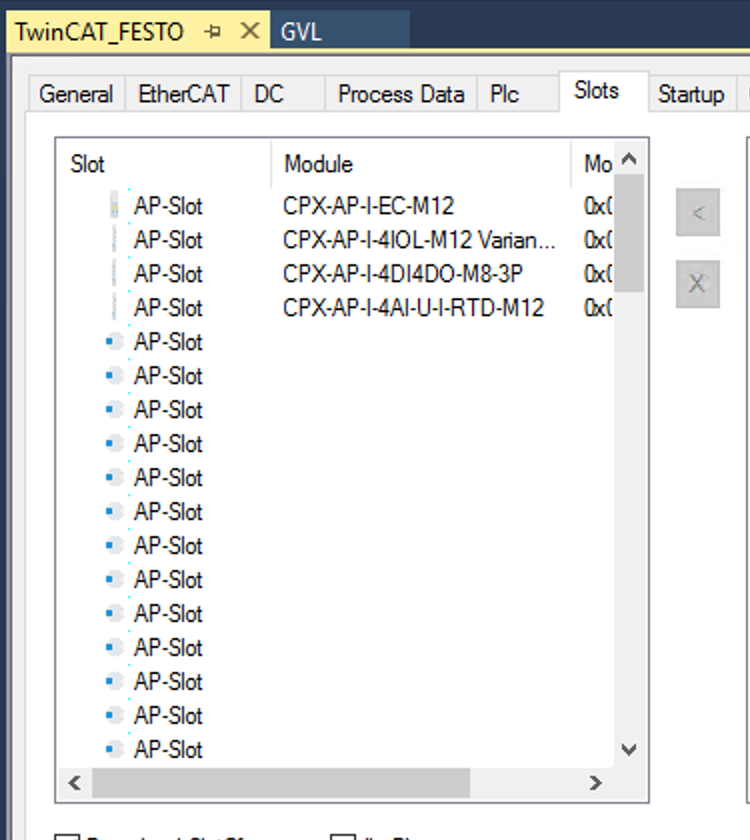Image resolution: width=750 pixels, height=840 pixels.
Task: Click the vertical scrollbar thumb in slot list
Action: click(x=629, y=233)
